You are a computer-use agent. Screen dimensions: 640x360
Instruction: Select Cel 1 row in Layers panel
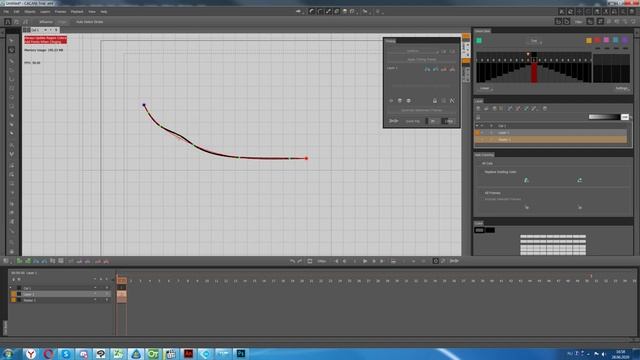(551, 126)
